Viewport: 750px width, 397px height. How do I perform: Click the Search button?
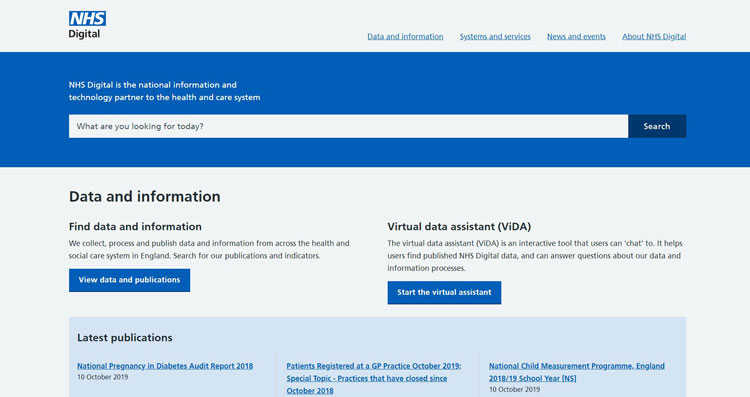(657, 126)
